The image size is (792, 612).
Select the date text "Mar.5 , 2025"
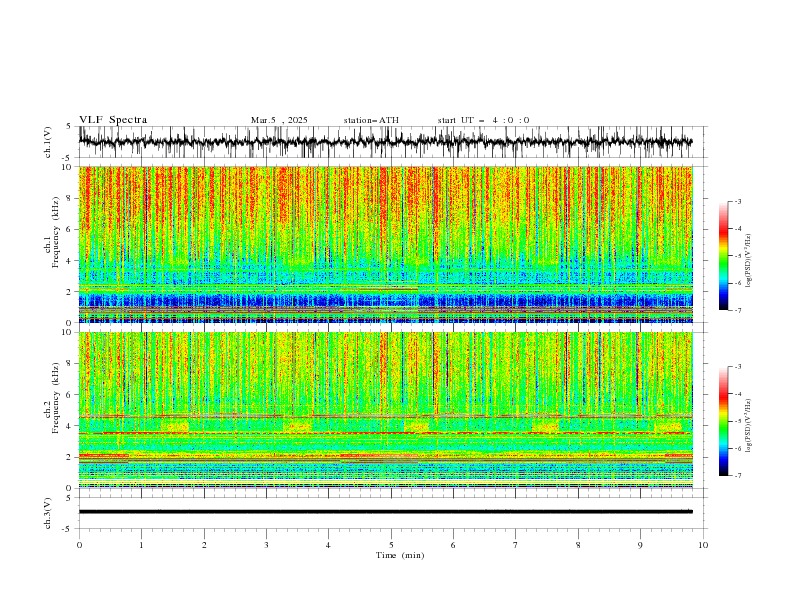pyautogui.click(x=279, y=120)
